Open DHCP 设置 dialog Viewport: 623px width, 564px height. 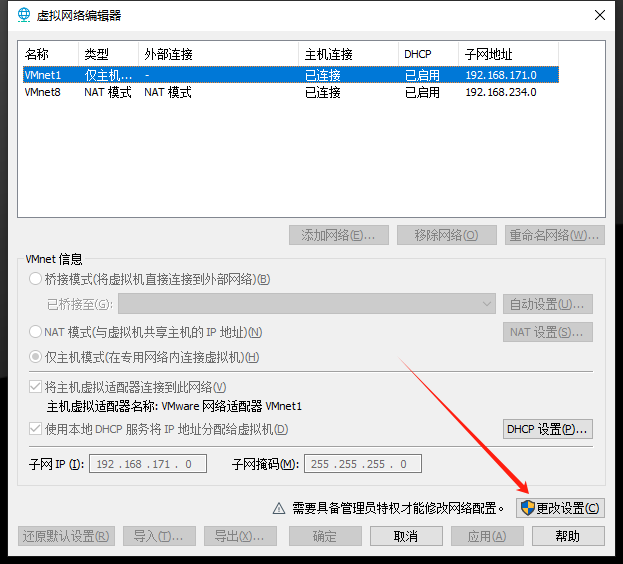pyautogui.click(x=548, y=429)
